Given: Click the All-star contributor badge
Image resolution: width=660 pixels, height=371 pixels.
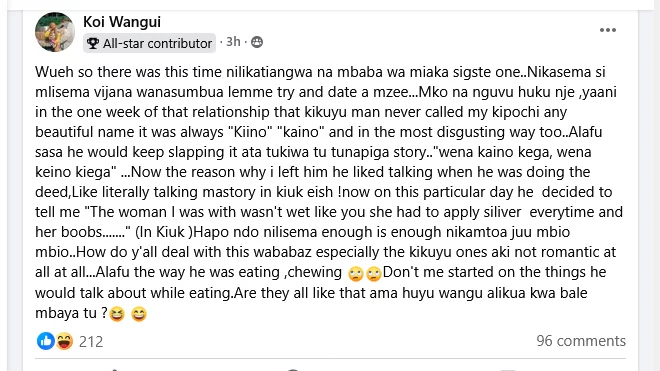Looking at the screenshot, I should (149, 43).
